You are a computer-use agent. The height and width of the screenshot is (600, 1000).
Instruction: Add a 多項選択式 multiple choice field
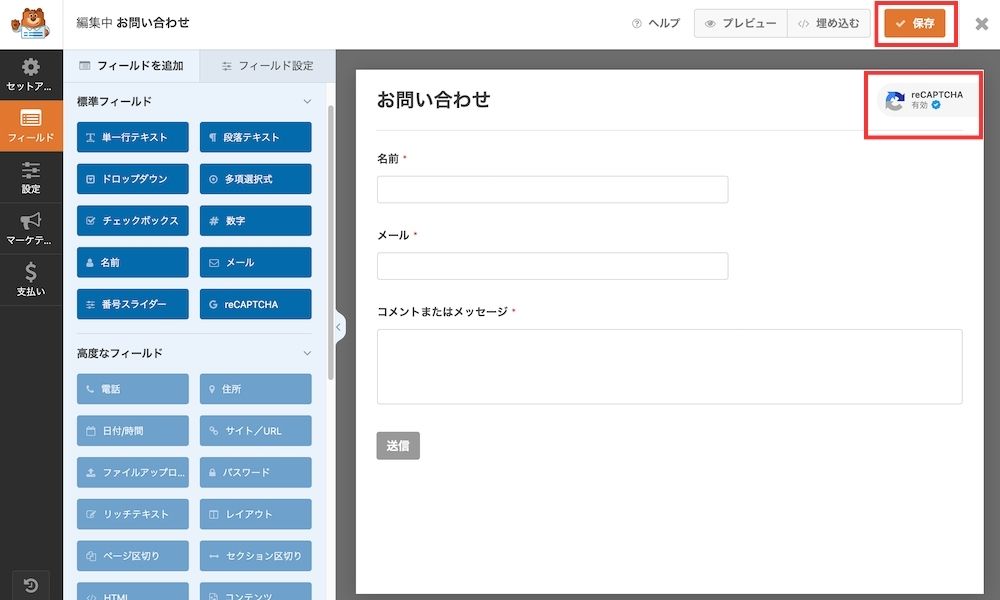click(x=255, y=179)
